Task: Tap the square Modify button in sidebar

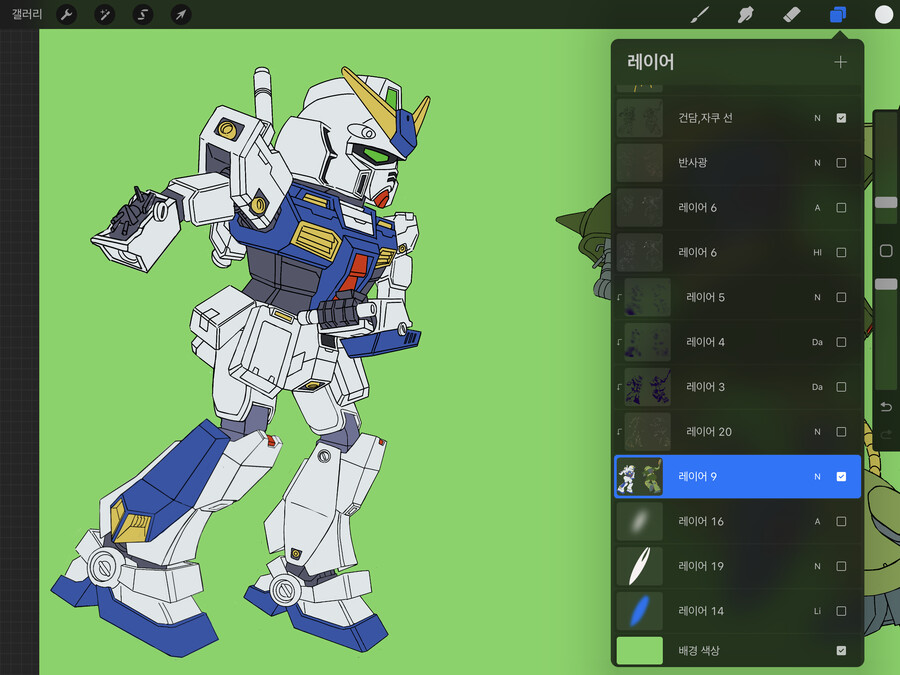Action: click(x=886, y=251)
